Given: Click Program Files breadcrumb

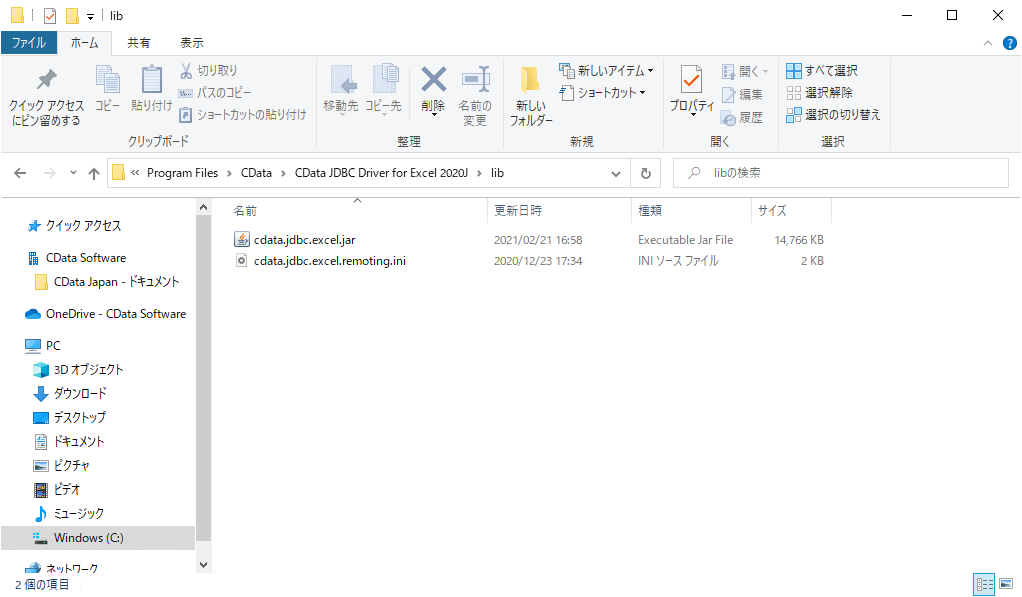Looking at the screenshot, I should [182, 173].
